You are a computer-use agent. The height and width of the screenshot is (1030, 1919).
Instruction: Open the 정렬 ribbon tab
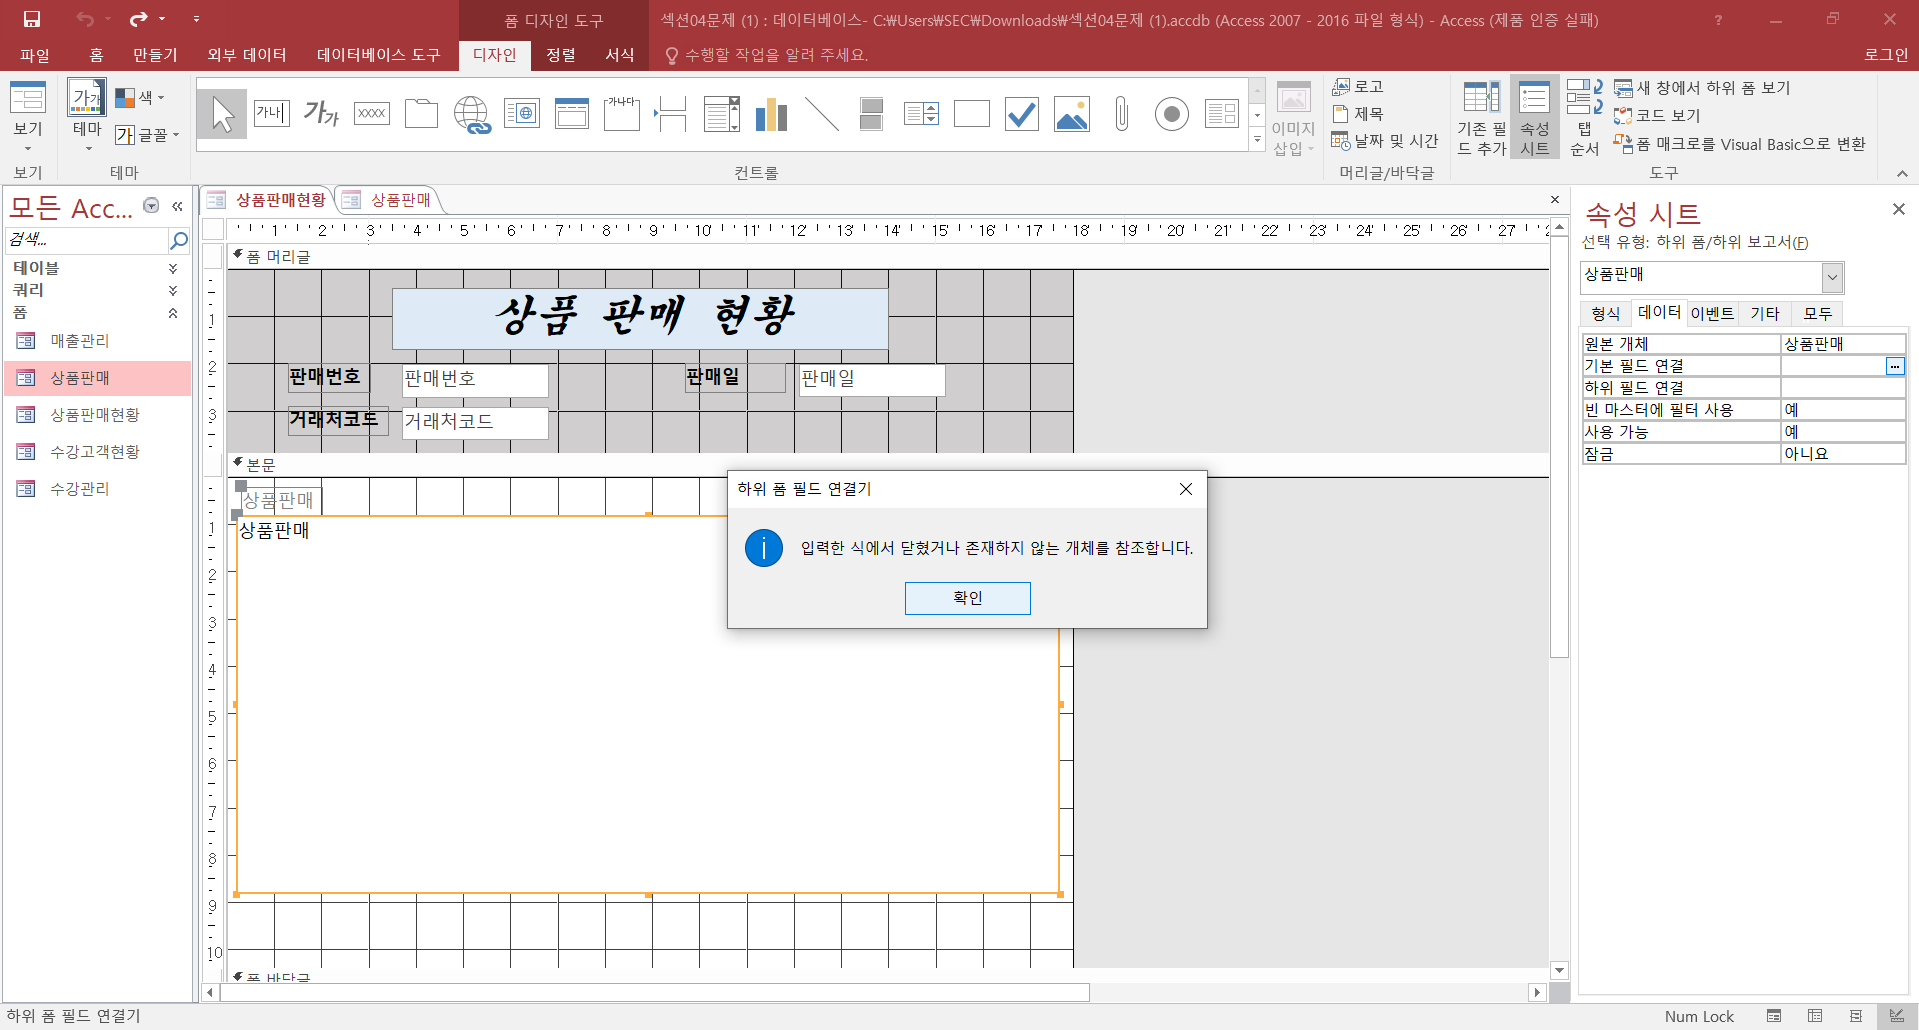pyautogui.click(x=560, y=55)
